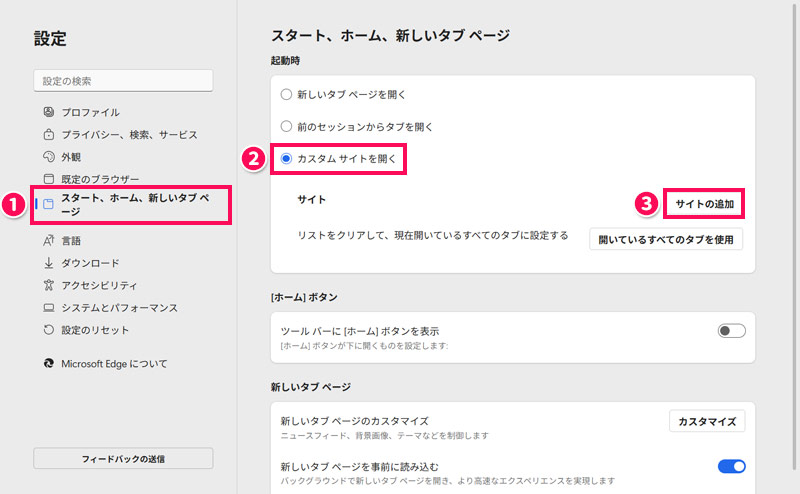Click the サイト label in startup card
The width and height of the screenshot is (800, 494).
311,200
